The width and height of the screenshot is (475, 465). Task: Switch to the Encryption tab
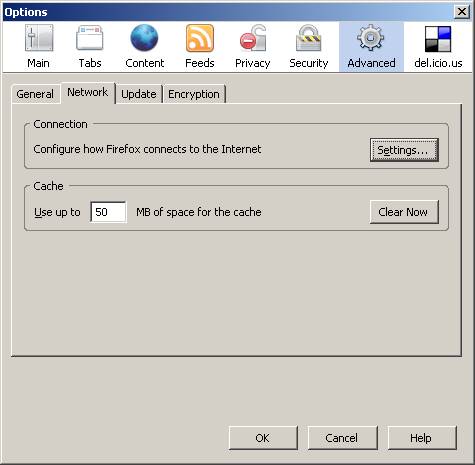coord(194,94)
